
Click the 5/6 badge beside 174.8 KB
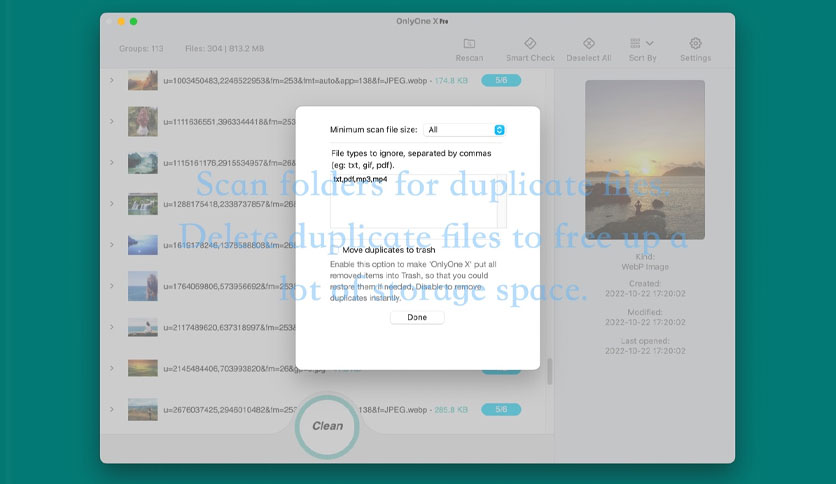[501, 80]
